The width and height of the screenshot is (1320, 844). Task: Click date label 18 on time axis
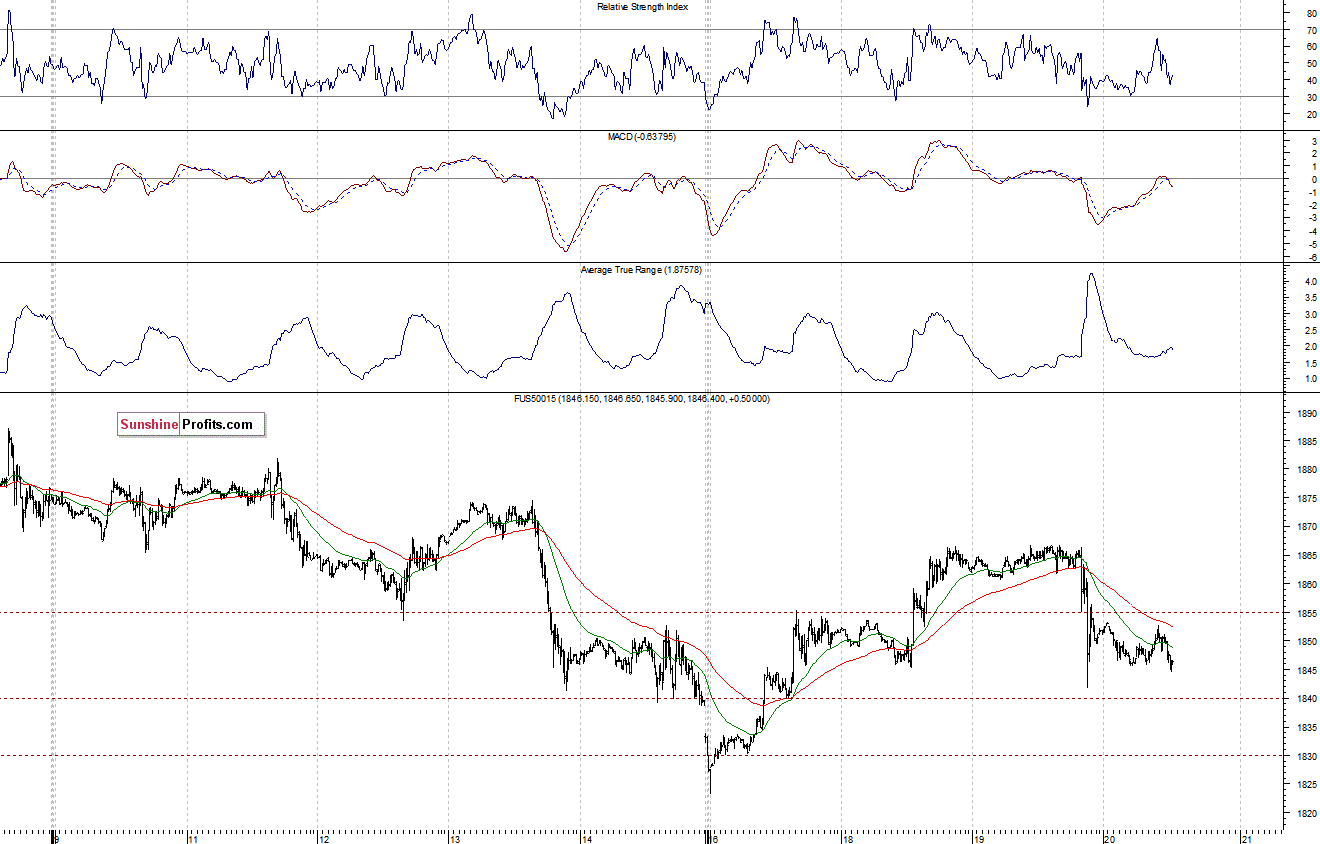pyautogui.click(x=848, y=838)
